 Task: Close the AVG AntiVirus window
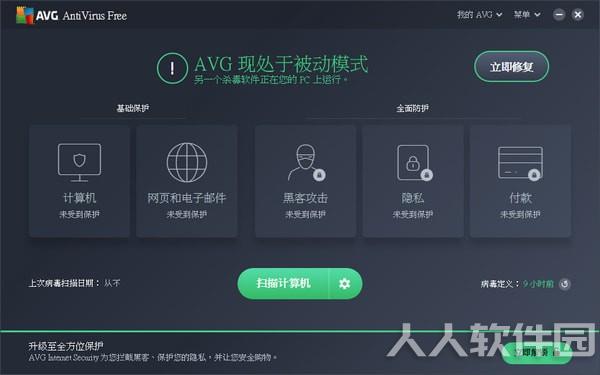(x=578, y=15)
